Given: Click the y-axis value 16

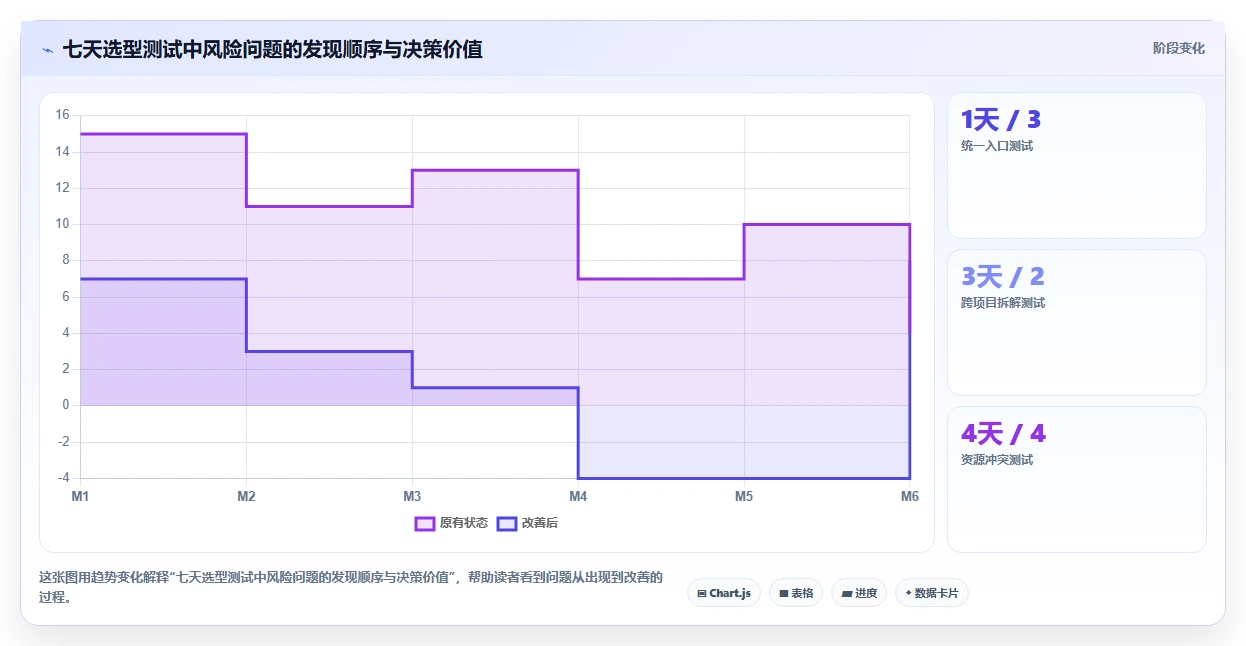Looking at the screenshot, I should coord(62,115).
